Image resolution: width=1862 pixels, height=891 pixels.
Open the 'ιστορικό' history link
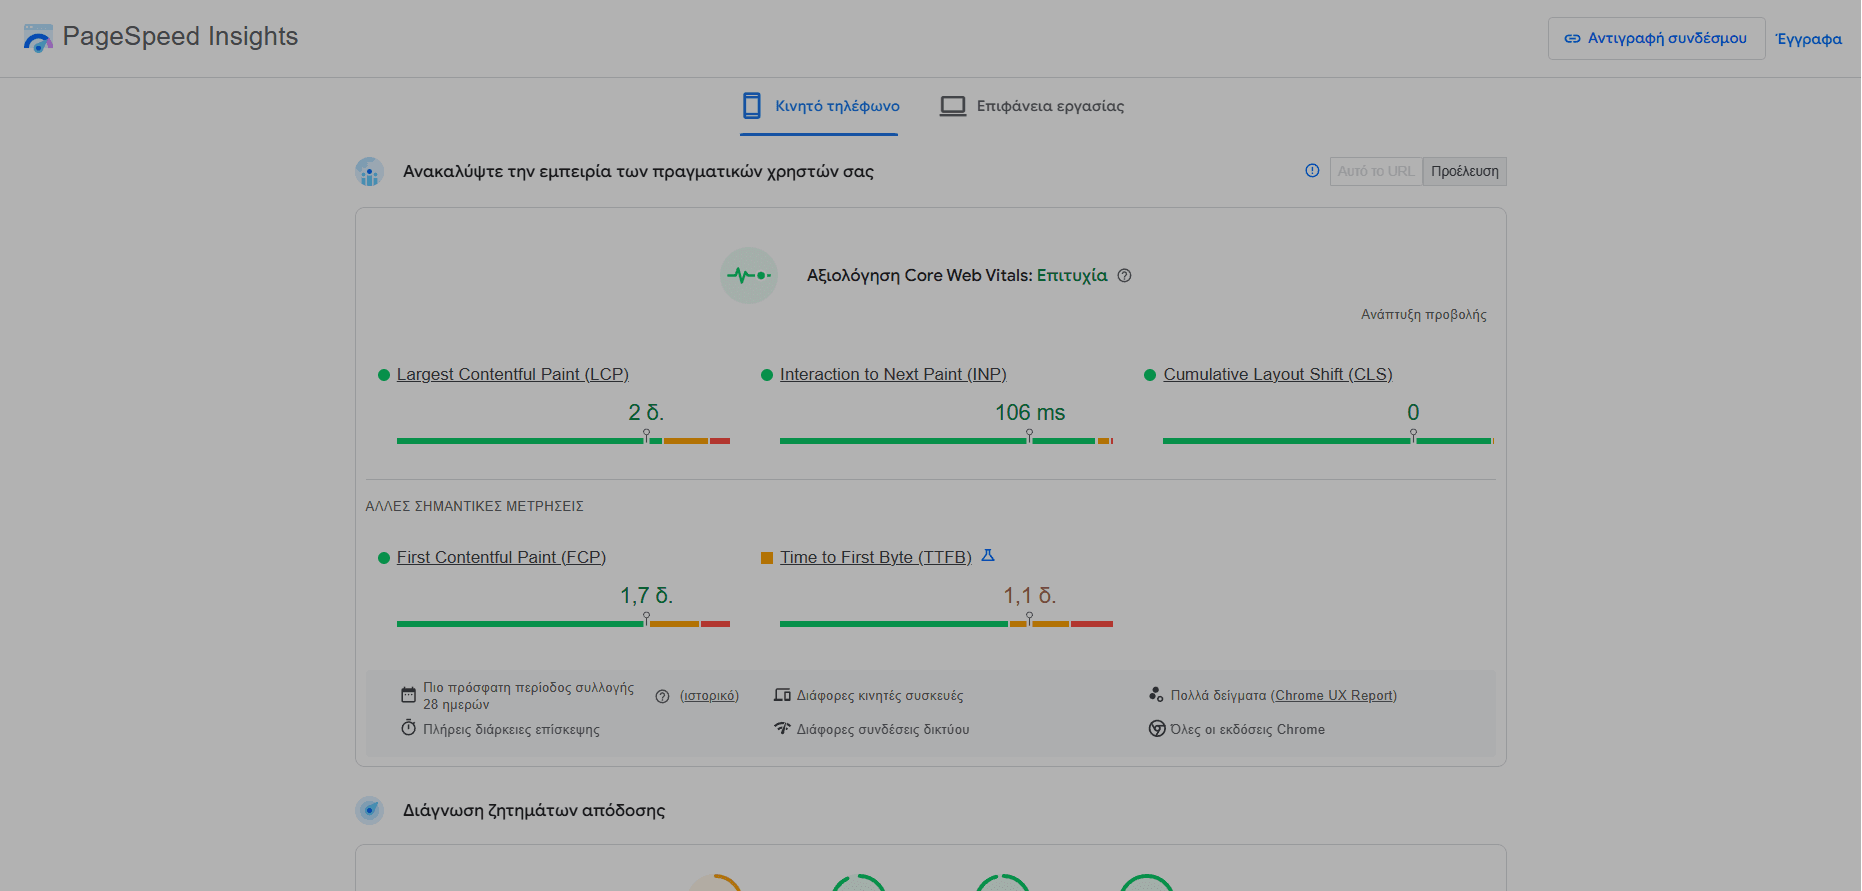[x=709, y=696]
